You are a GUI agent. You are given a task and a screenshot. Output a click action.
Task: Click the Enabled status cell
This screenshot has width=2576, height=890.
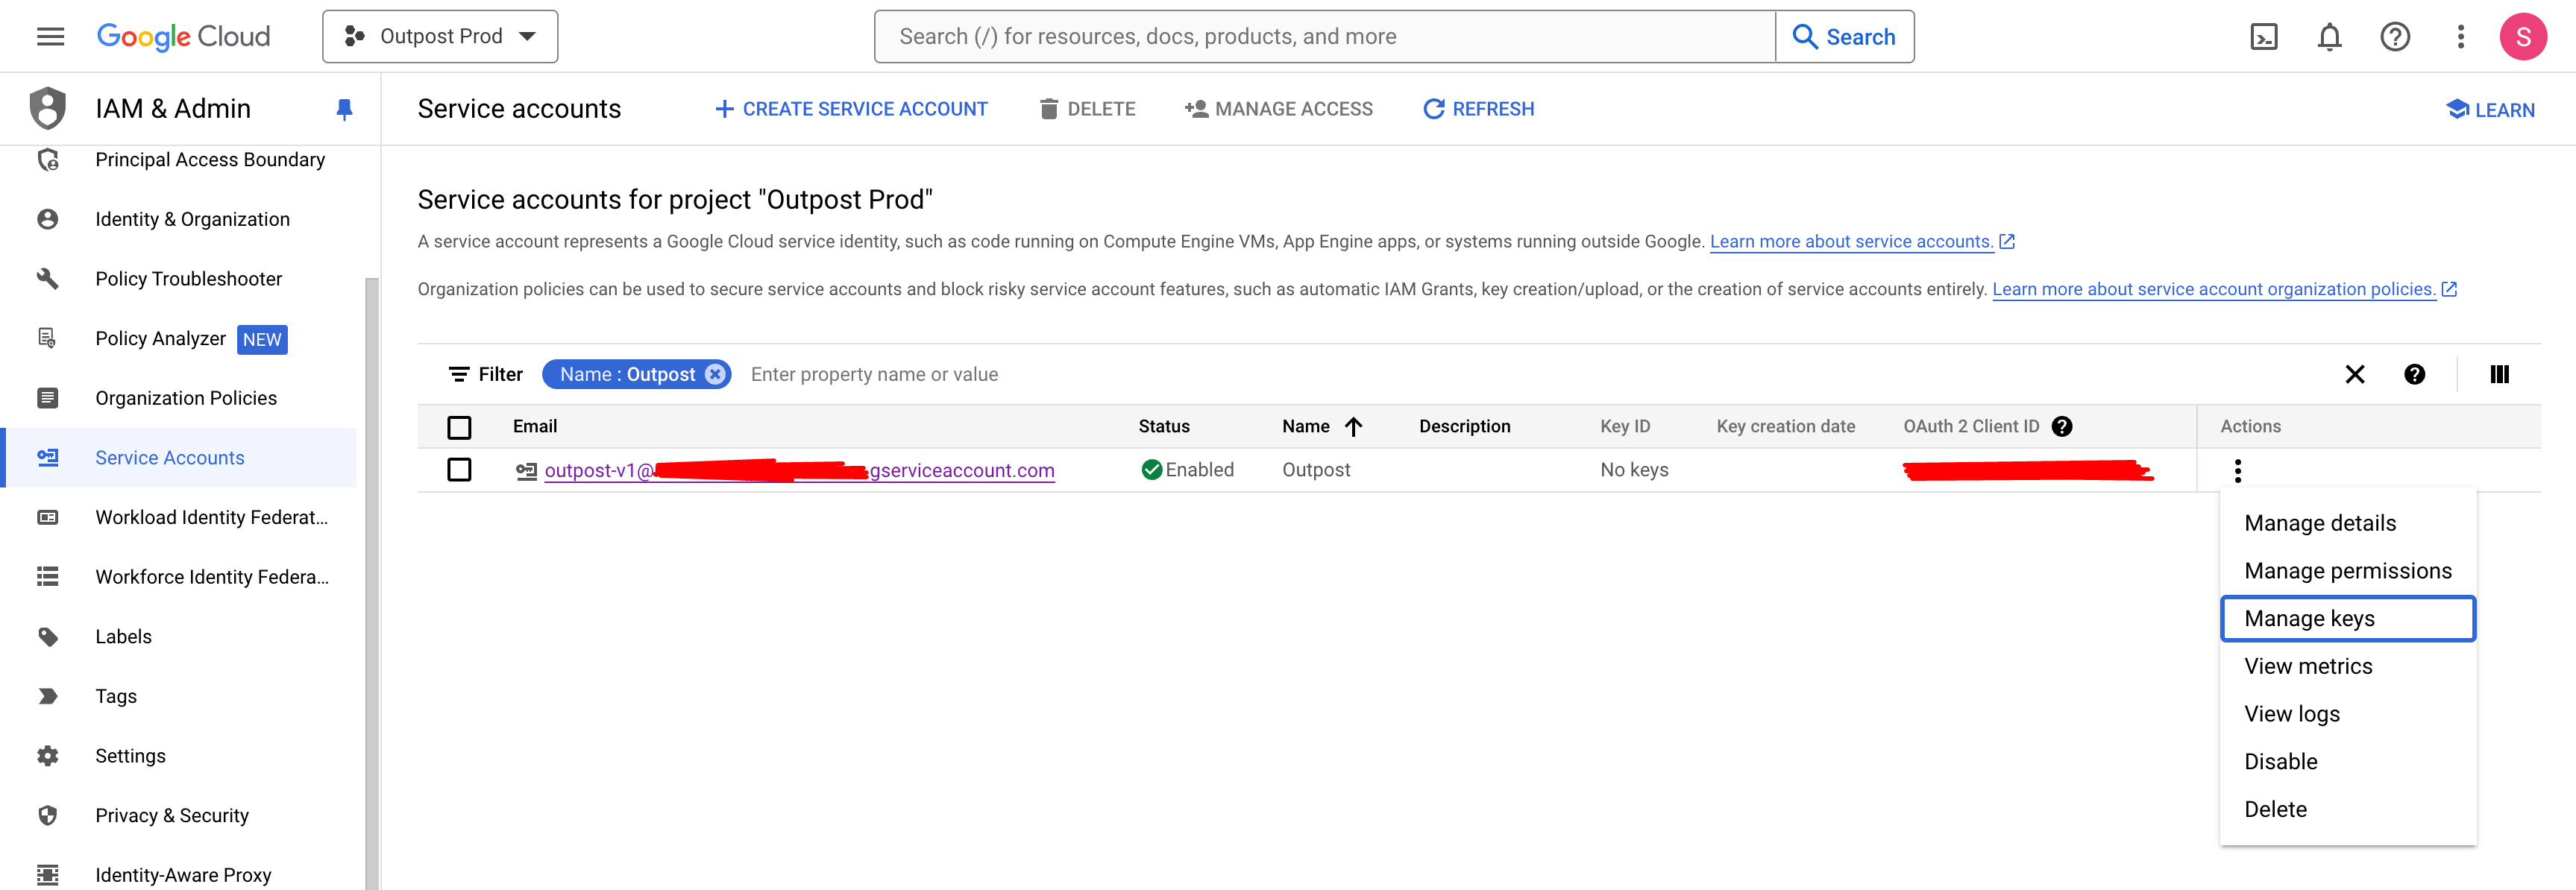[x=1187, y=469]
